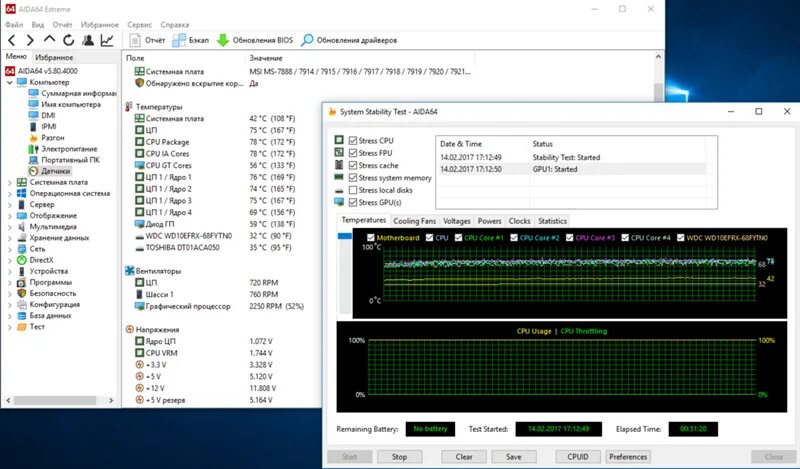
Task: Switch to Statistics tab
Action: pyautogui.click(x=553, y=221)
